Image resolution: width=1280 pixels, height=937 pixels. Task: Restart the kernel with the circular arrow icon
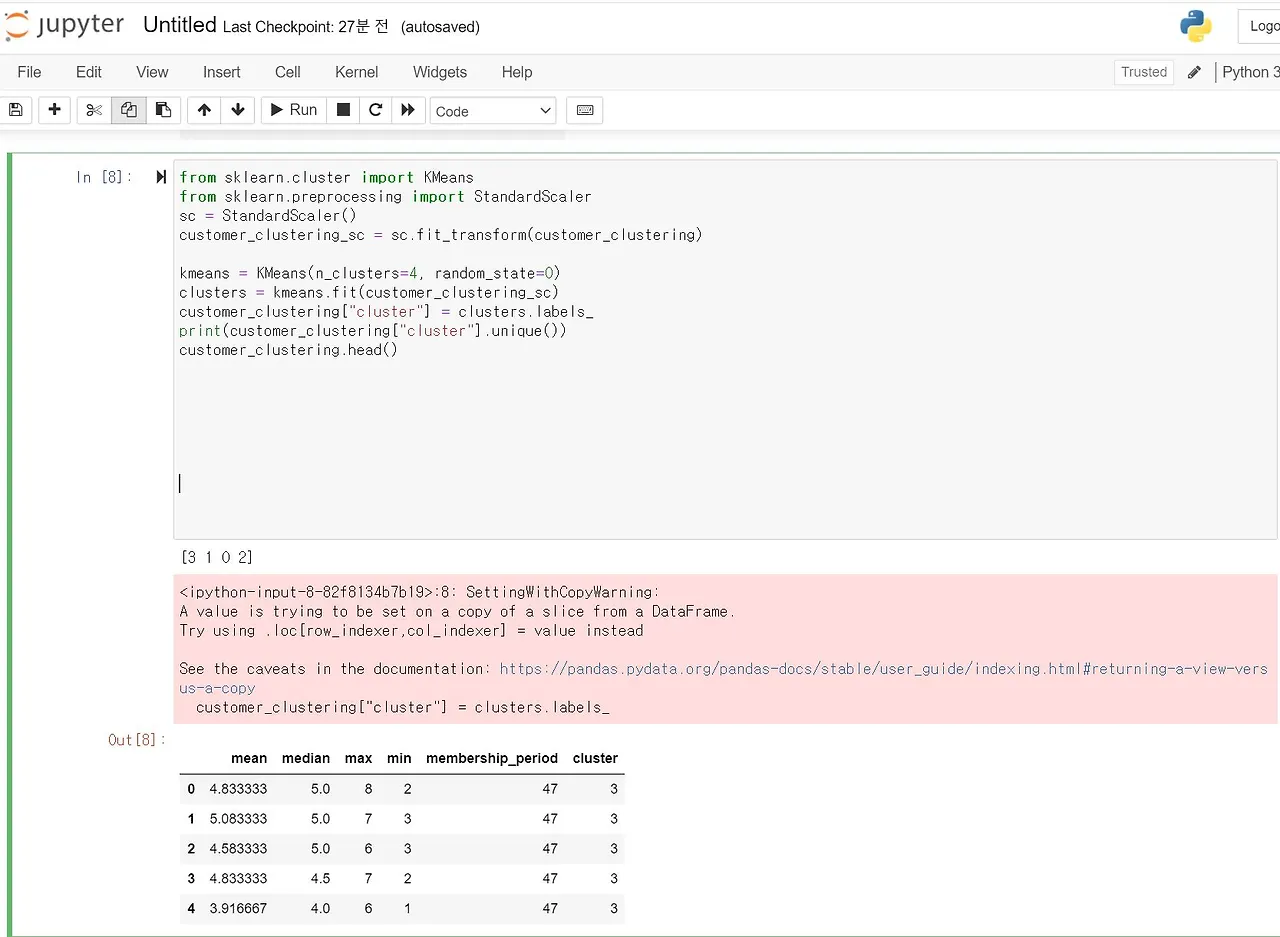[375, 110]
